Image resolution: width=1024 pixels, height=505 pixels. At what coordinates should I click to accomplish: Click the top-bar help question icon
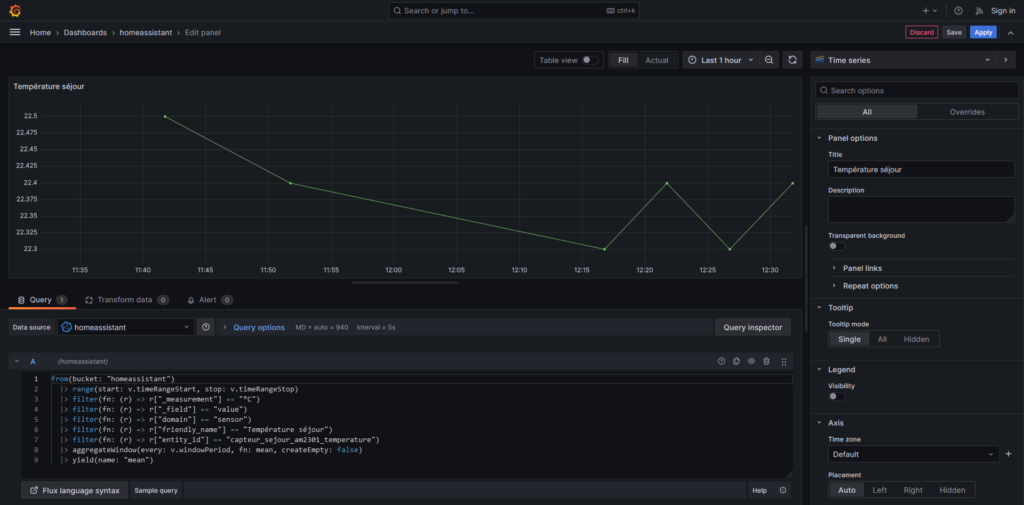point(959,10)
